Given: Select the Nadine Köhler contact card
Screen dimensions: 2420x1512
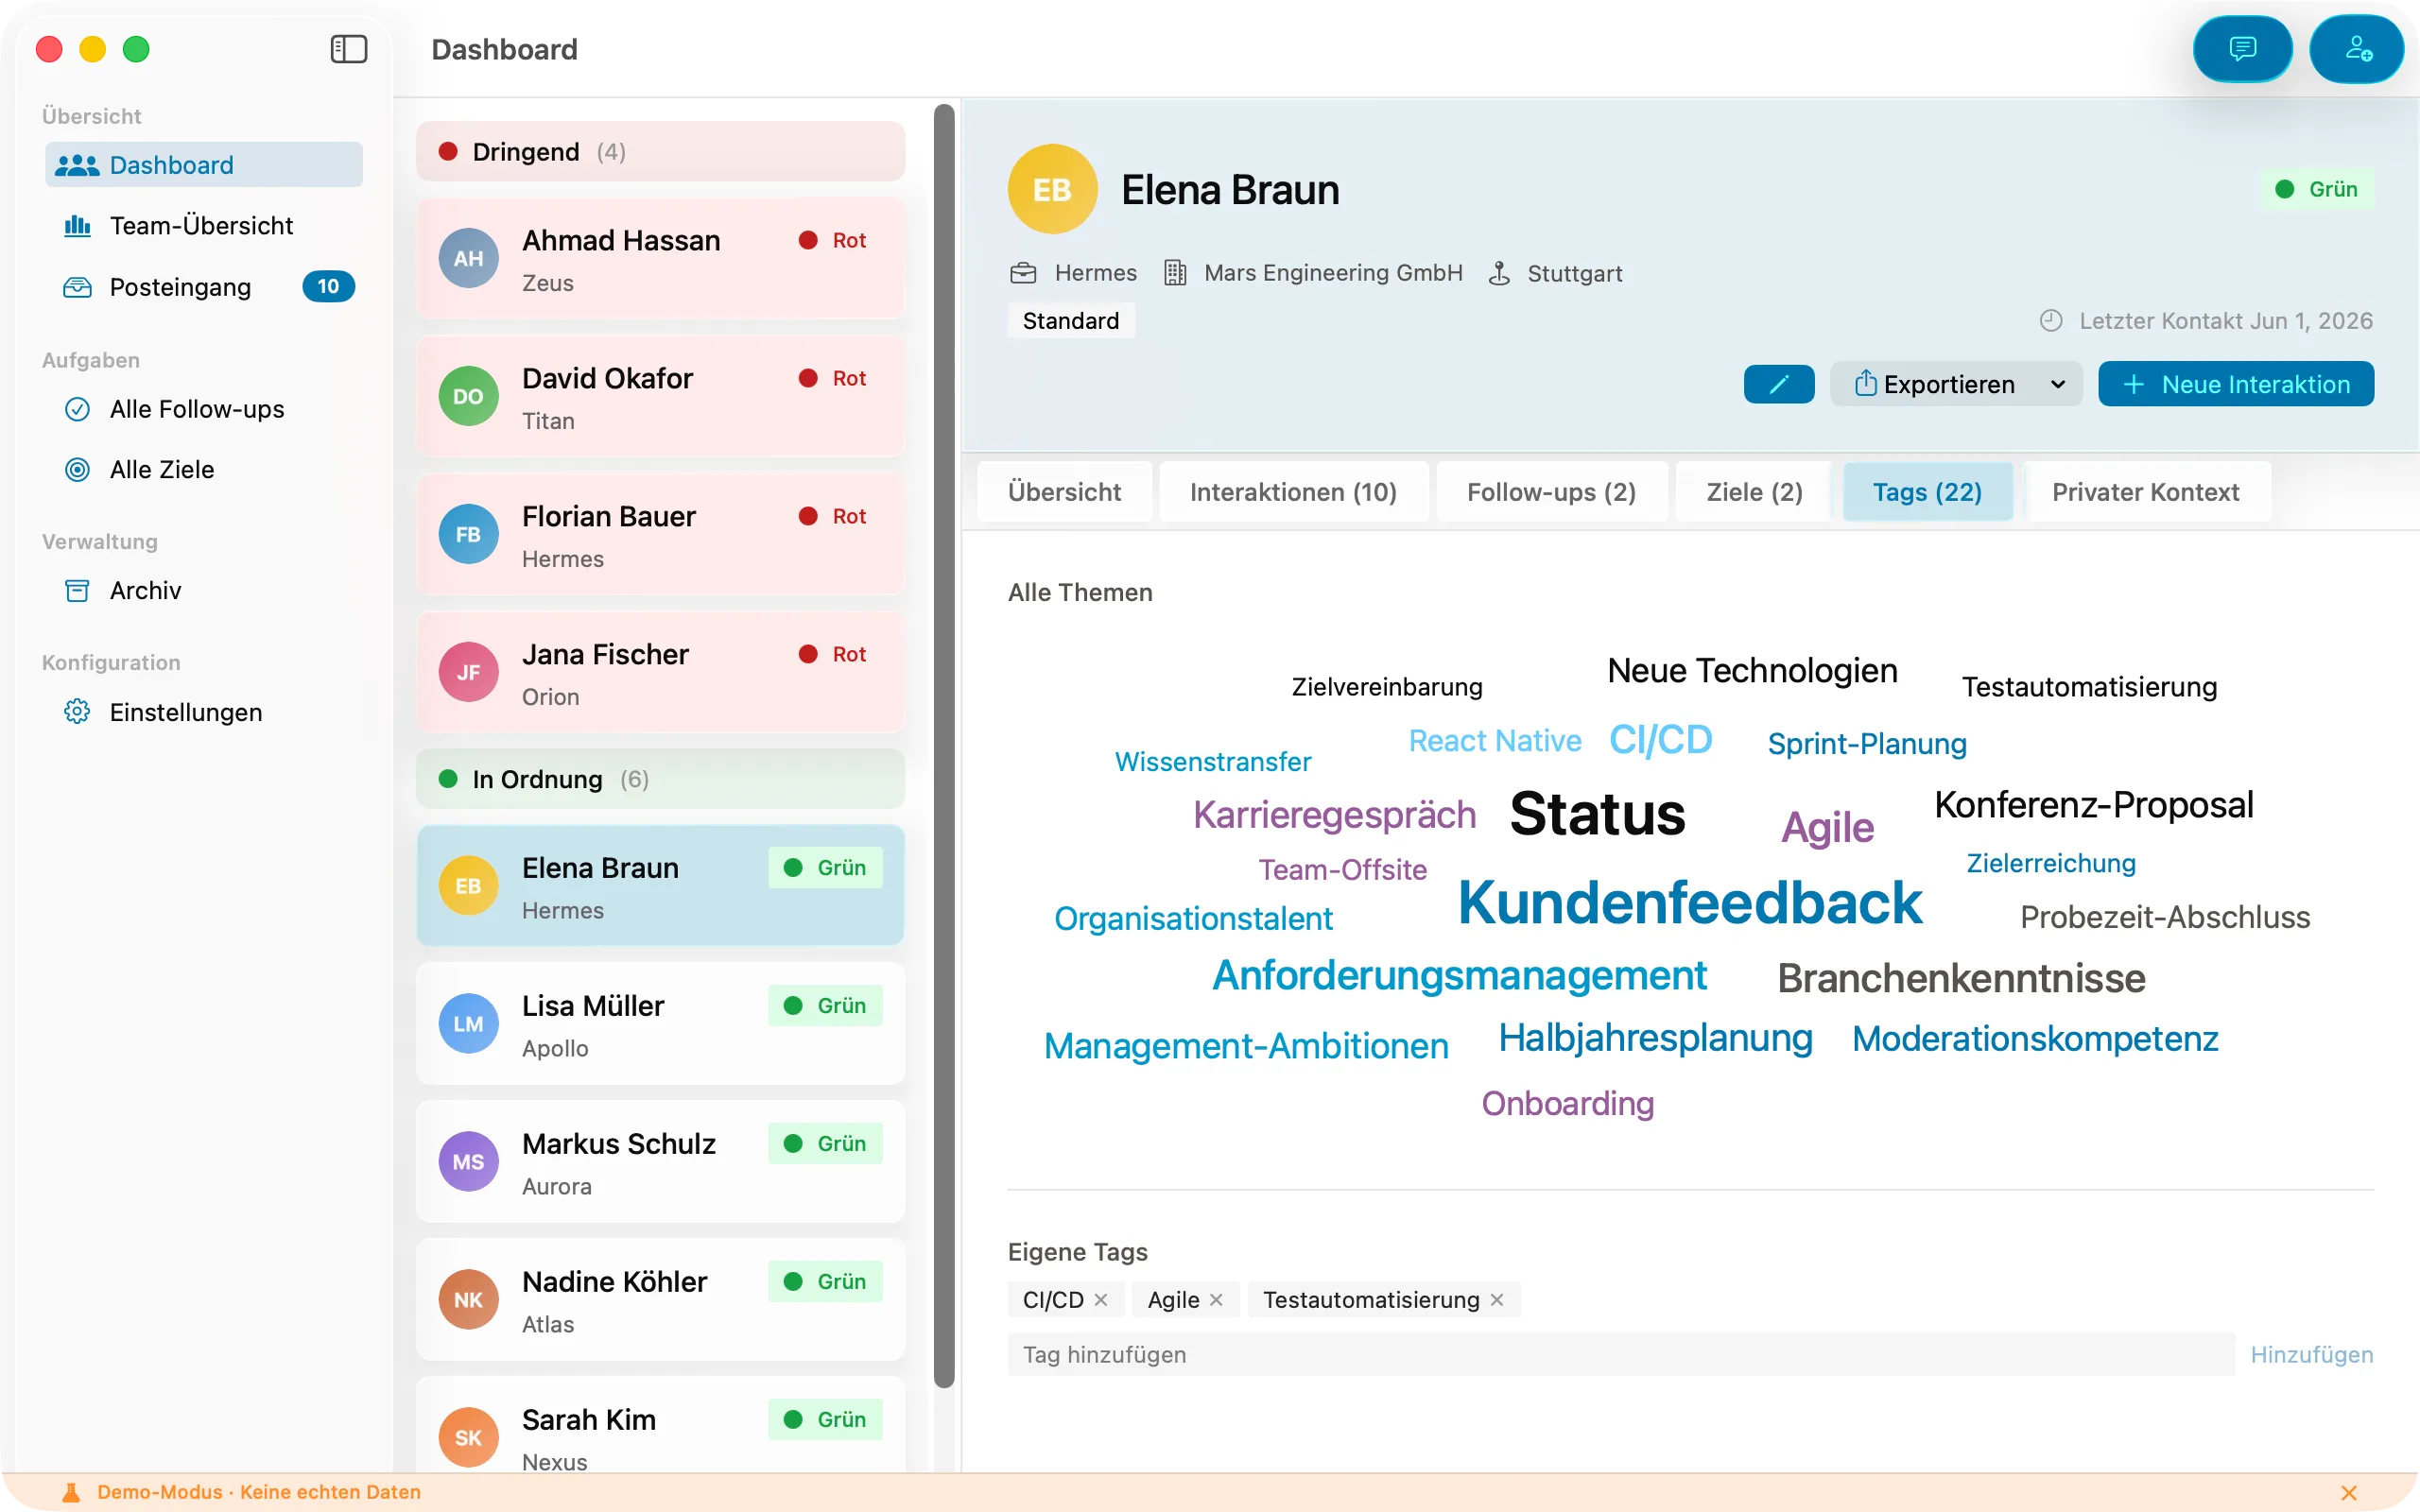Looking at the screenshot, I should pos(660,1300).
